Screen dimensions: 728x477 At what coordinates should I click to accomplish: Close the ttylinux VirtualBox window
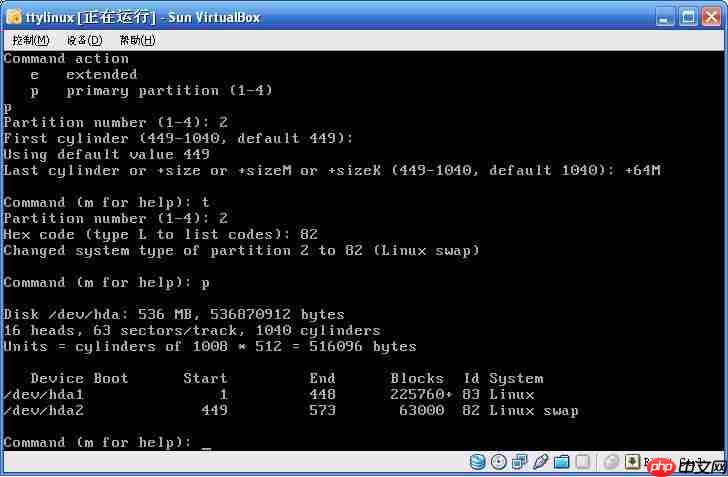(711, 18)
